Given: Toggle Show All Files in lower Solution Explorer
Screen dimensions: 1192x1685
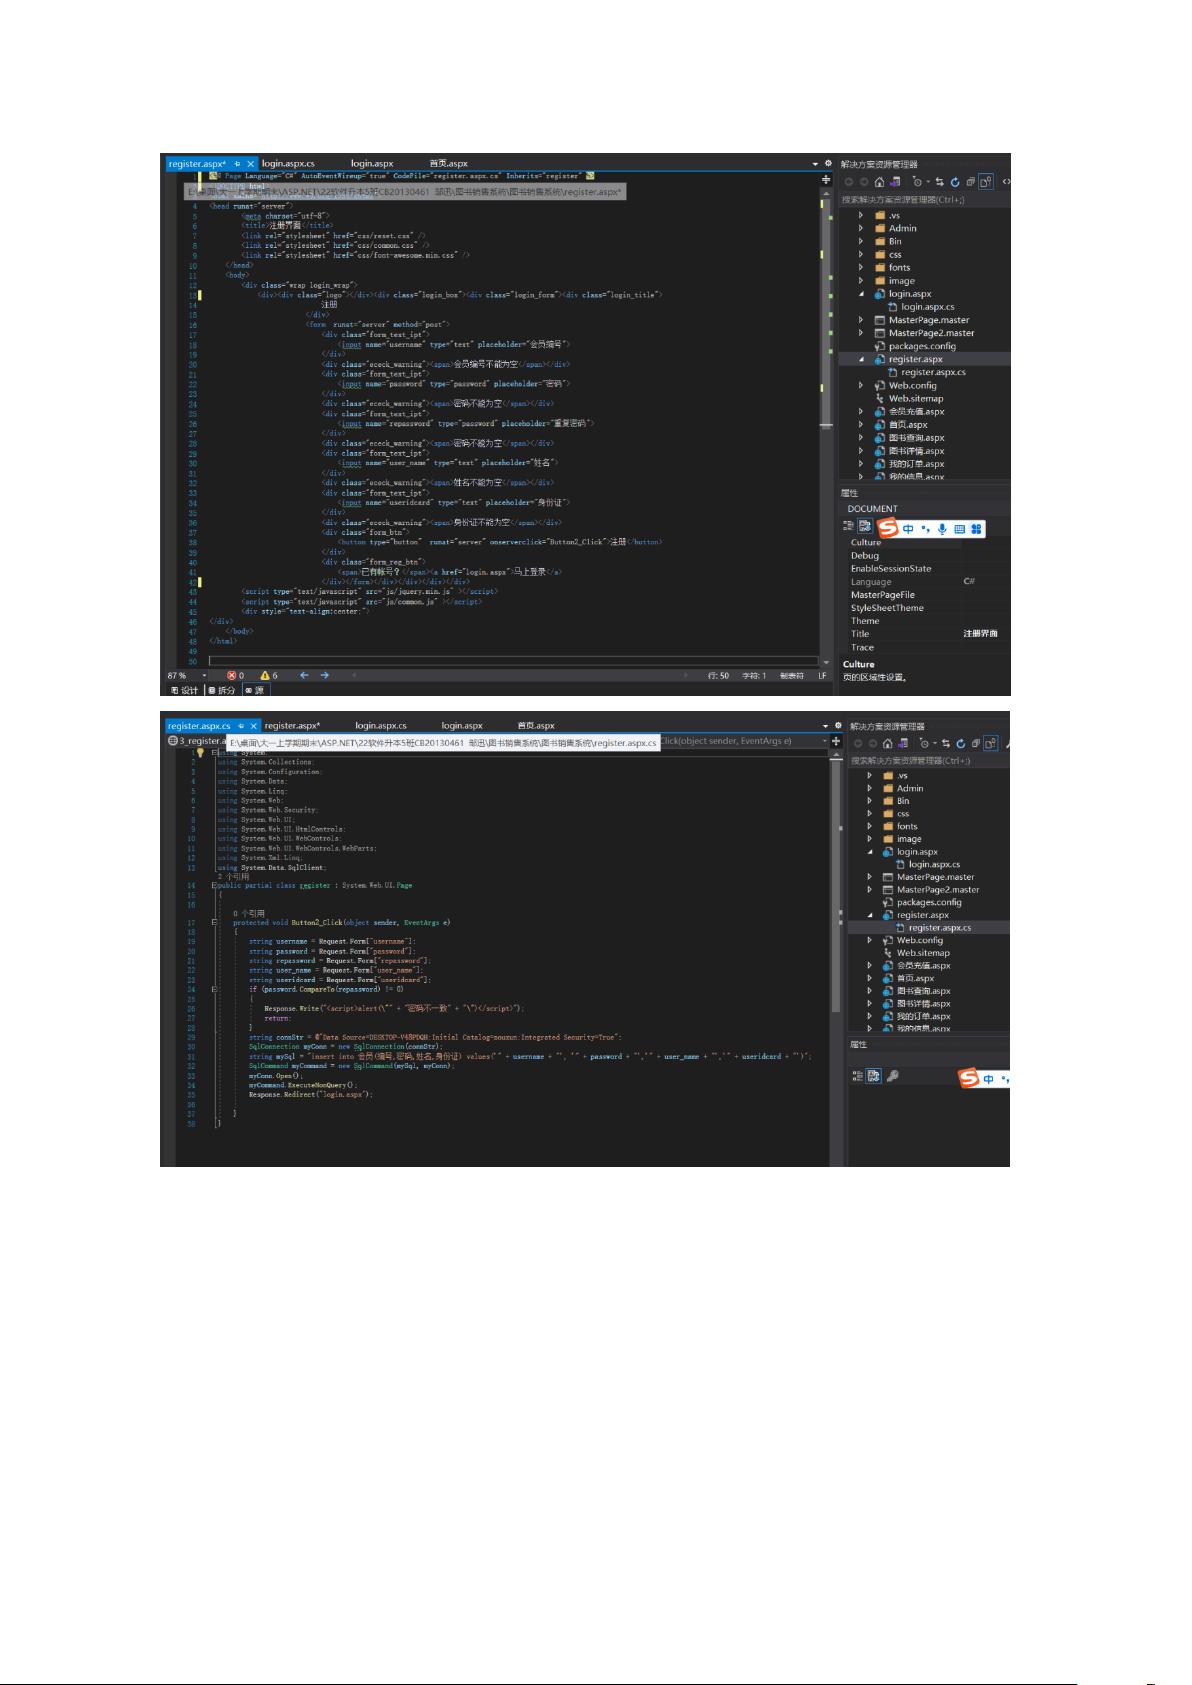Looking at the screenshot, I should [991, 743].
